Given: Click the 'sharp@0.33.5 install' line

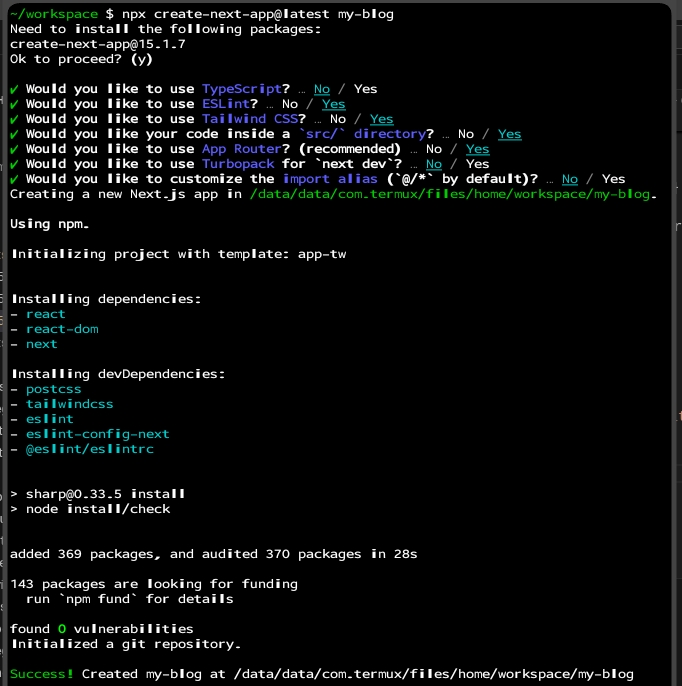Looking at the screenshot, I should tap(97, 494).
